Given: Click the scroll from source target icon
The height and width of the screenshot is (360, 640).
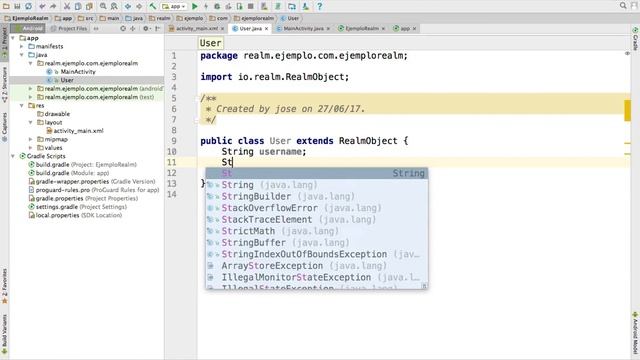Looking at the screenshot, I should [123, 28].
